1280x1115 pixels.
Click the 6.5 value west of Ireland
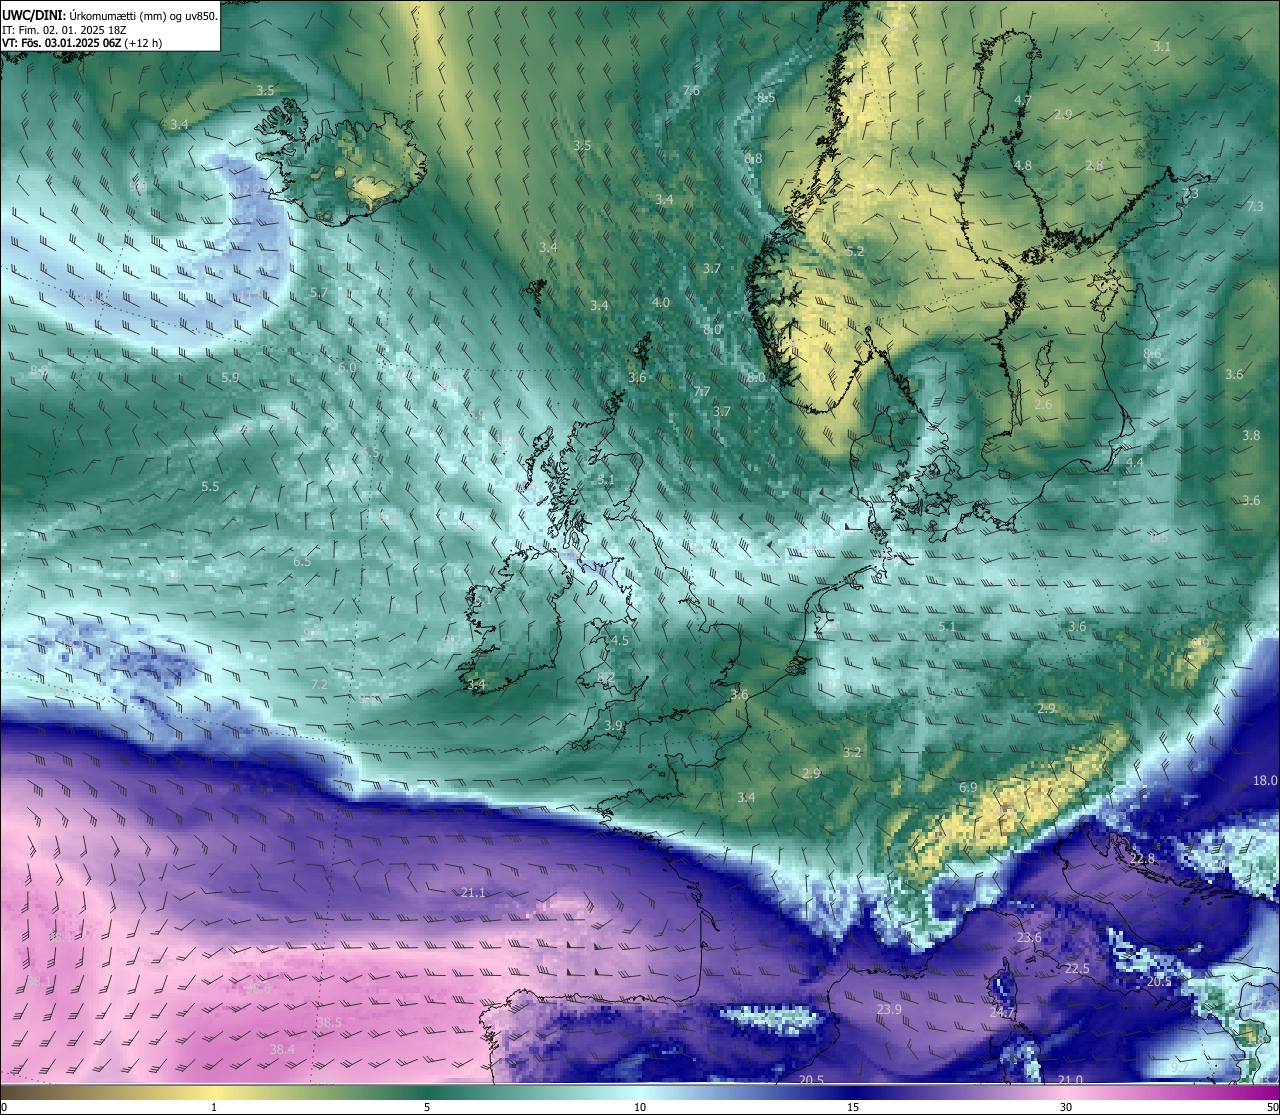[302, 562]
